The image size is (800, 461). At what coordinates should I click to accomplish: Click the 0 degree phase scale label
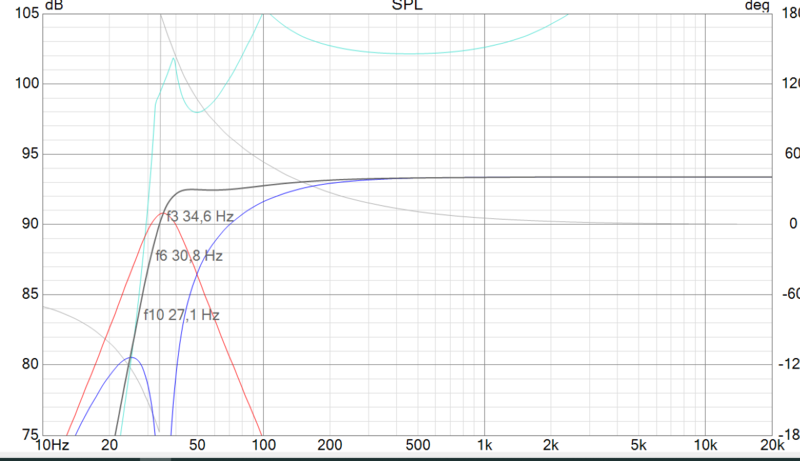click(793, 223)
